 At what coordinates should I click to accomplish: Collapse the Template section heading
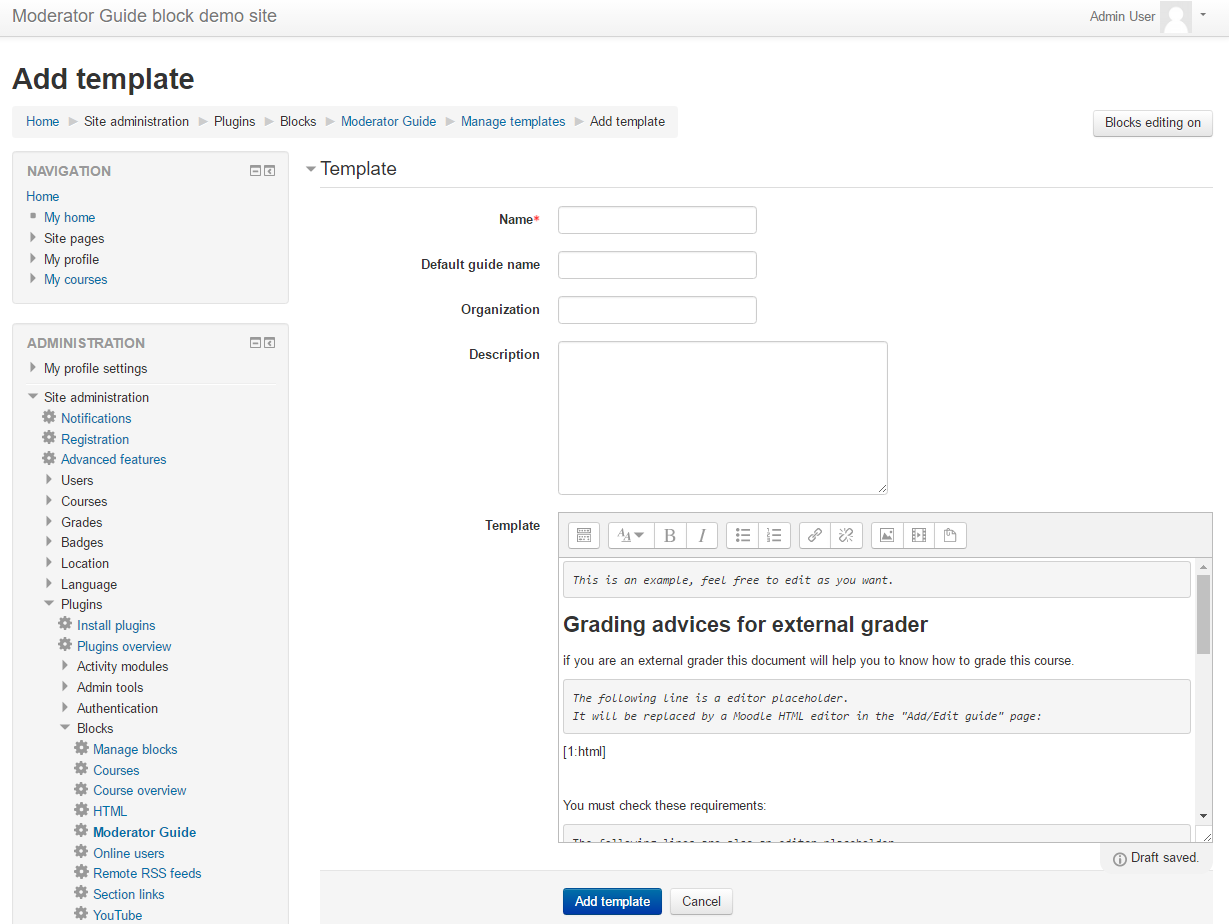pyautogui.click(x=311, y=168)
